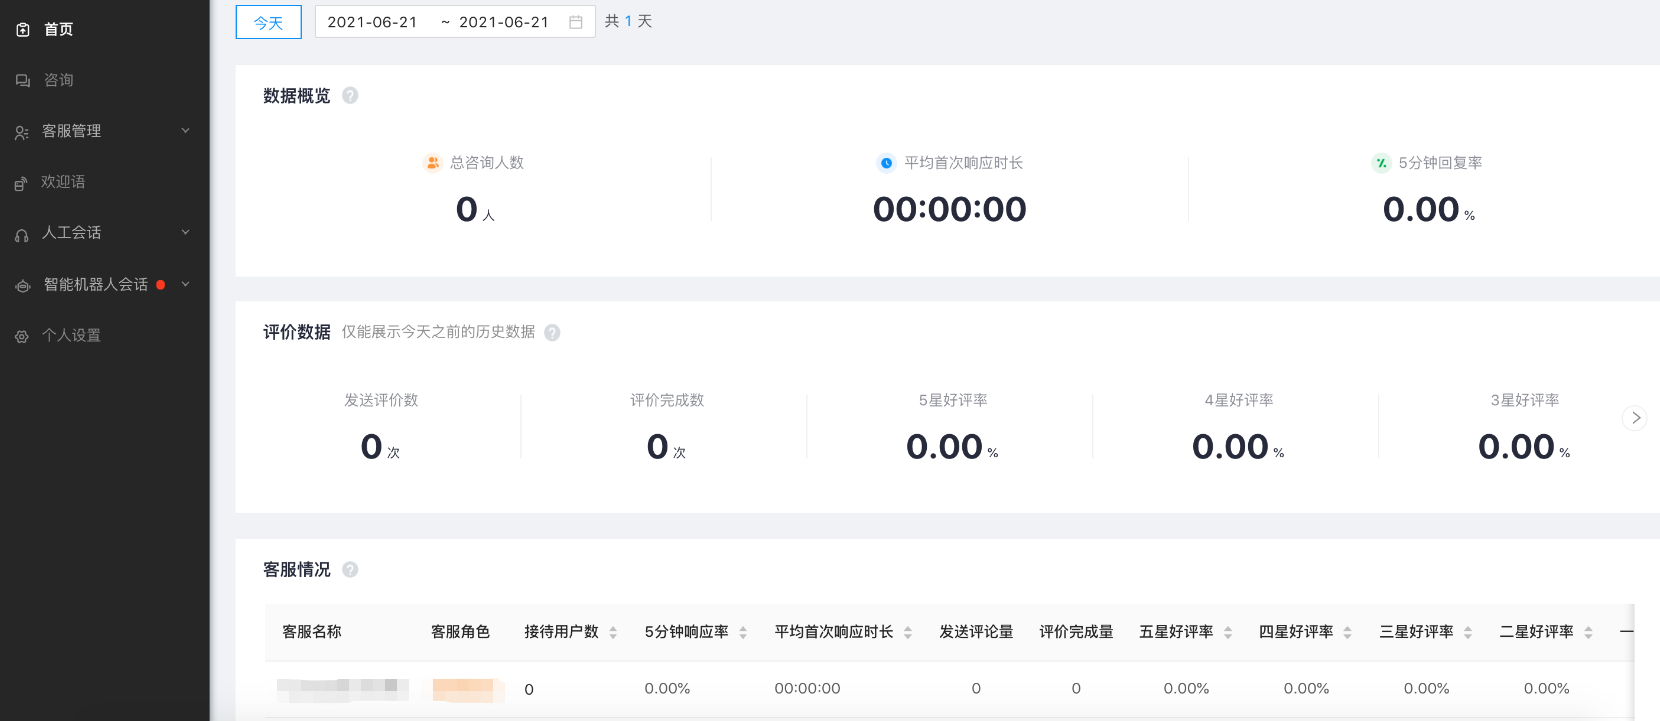The height and width of the screenshot is (721, 1660).
Task: Expand the 智能机器人会话 submenu chevron
Action: [185, 284]
